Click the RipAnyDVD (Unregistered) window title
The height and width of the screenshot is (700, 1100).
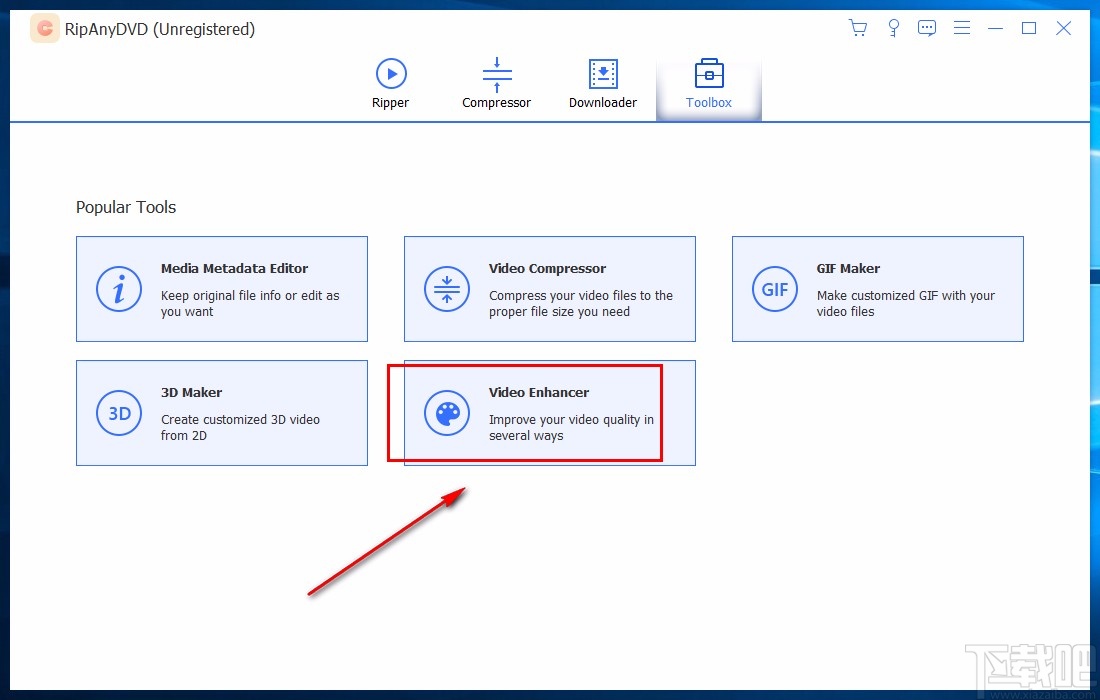(160, 29)
